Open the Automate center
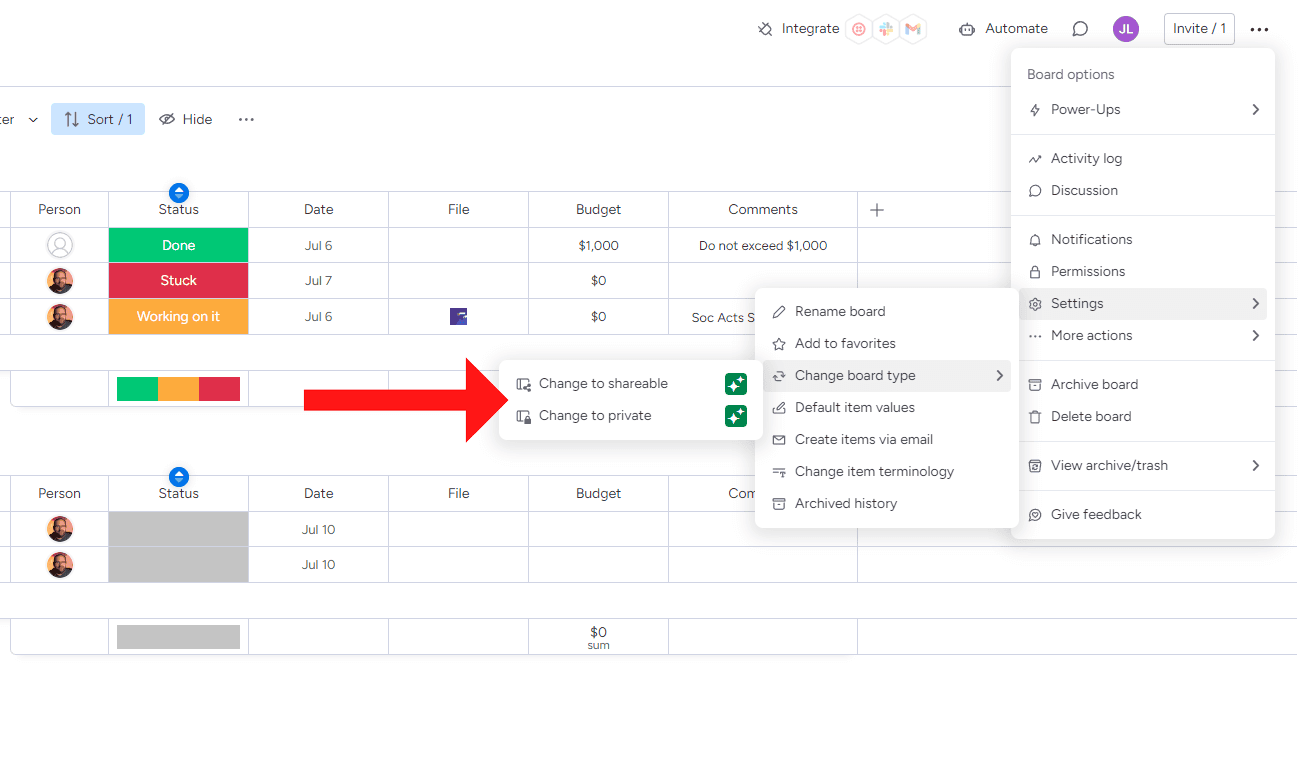 [x=1003, y=29]
